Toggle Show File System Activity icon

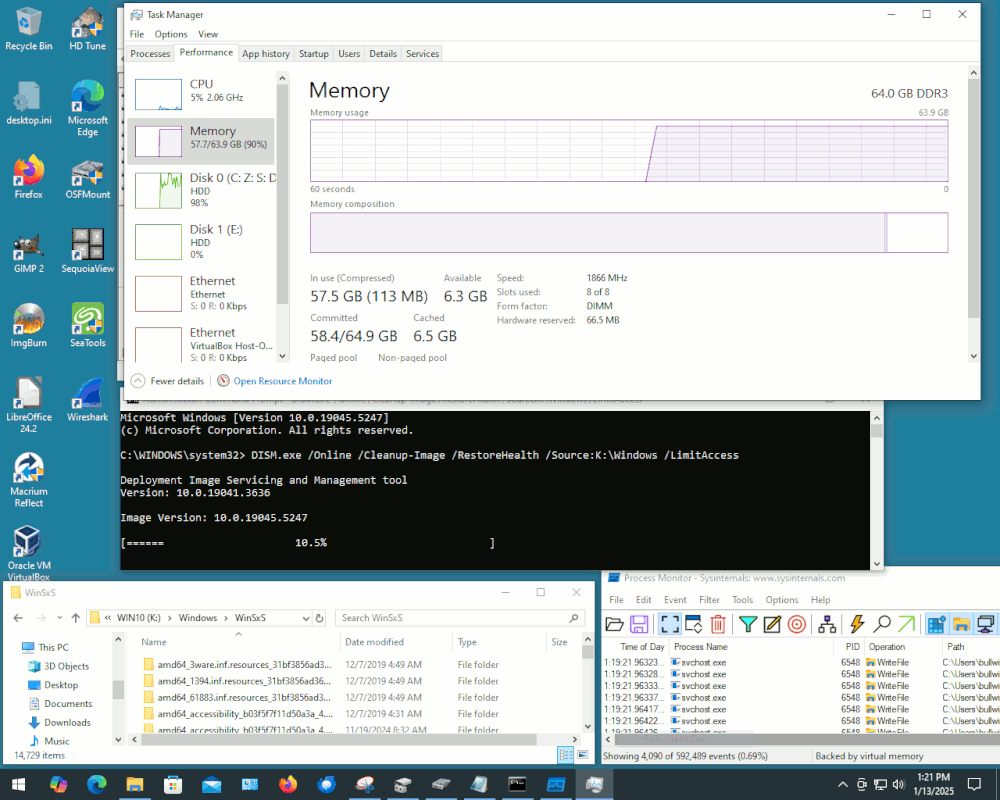961,624
